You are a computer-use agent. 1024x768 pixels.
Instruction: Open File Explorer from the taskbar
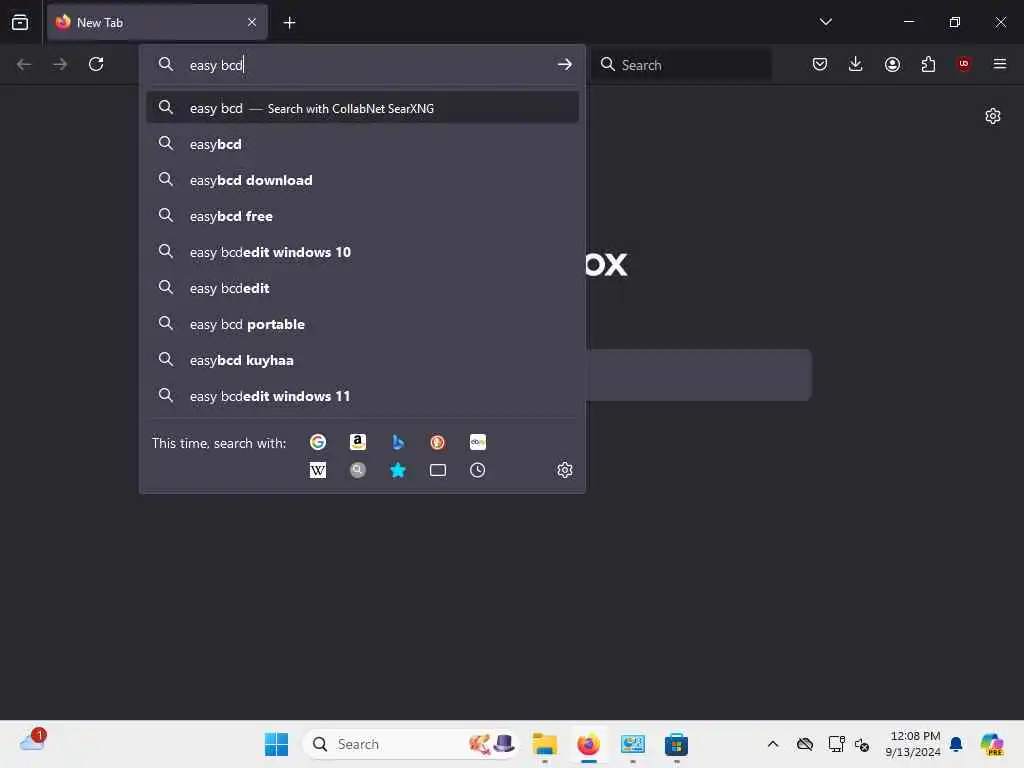click(x=545, y=744)
